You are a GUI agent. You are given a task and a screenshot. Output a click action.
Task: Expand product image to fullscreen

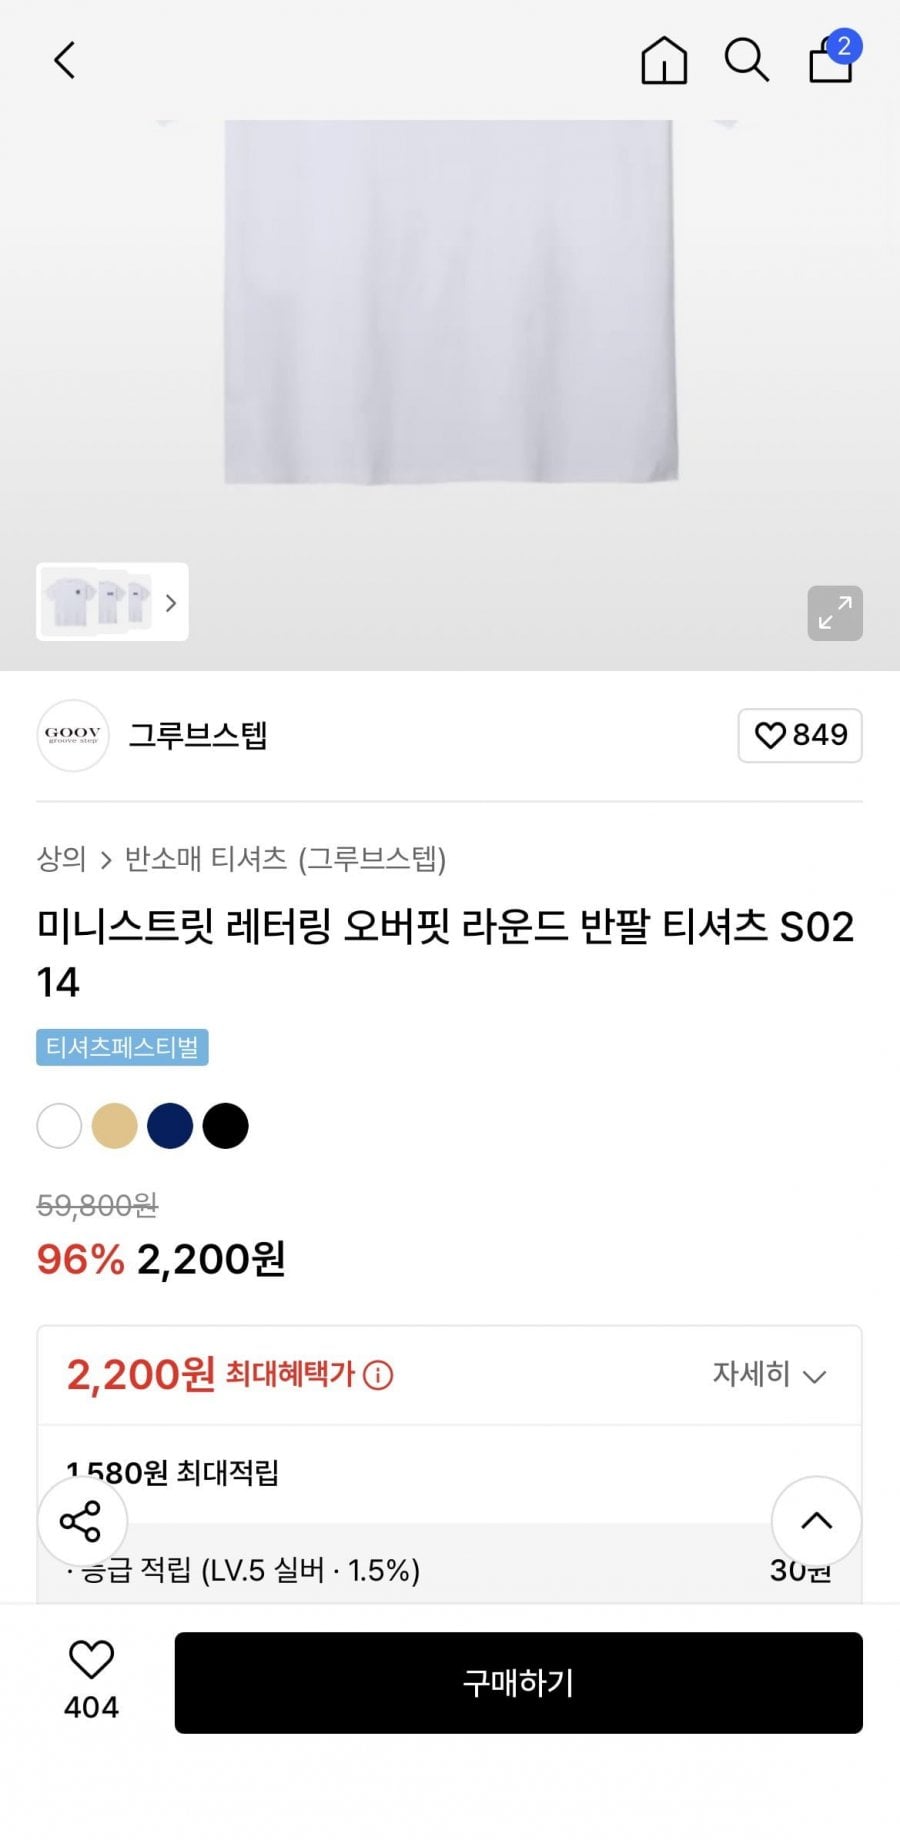click(x=835, y=613)
